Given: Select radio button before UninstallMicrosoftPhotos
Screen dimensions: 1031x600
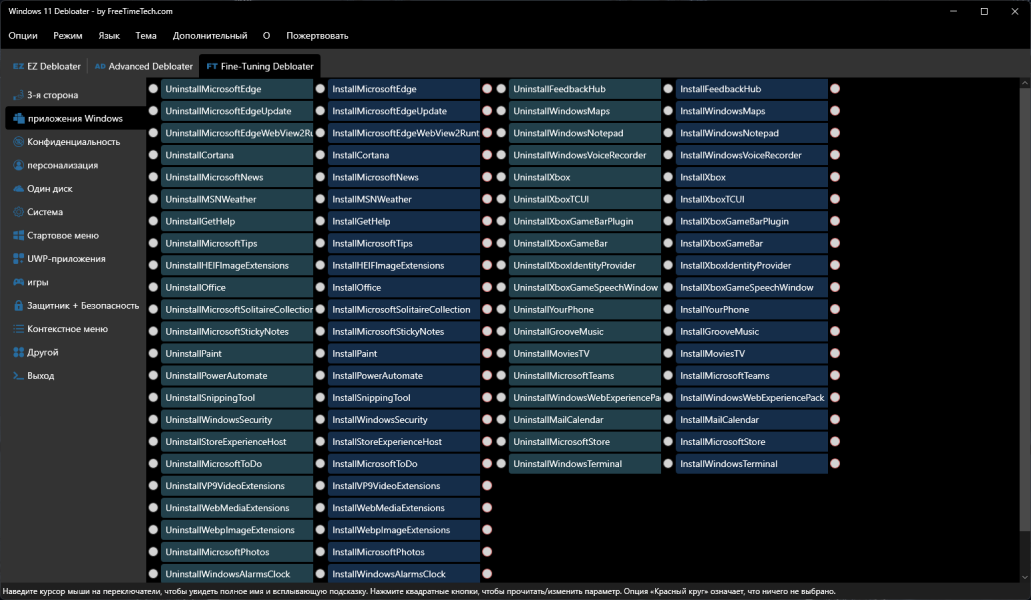Looking at the screenshot, I should 153,552.
